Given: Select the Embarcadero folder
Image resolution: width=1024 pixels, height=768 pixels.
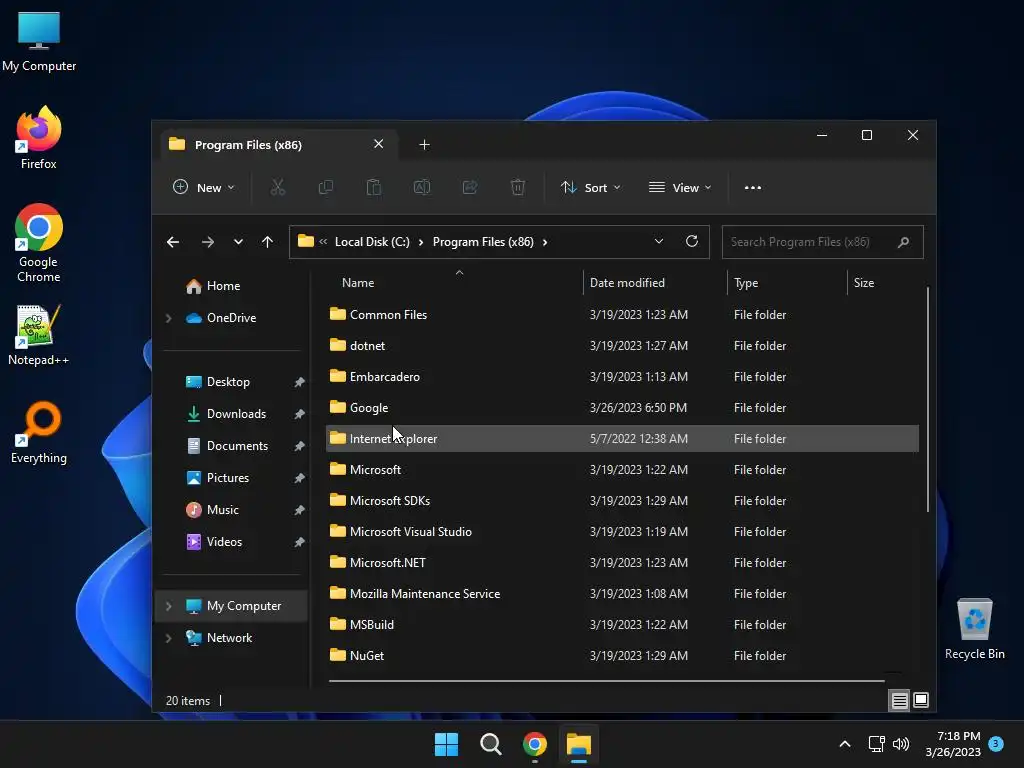Looking at the screenshot, I should (622, 377).
